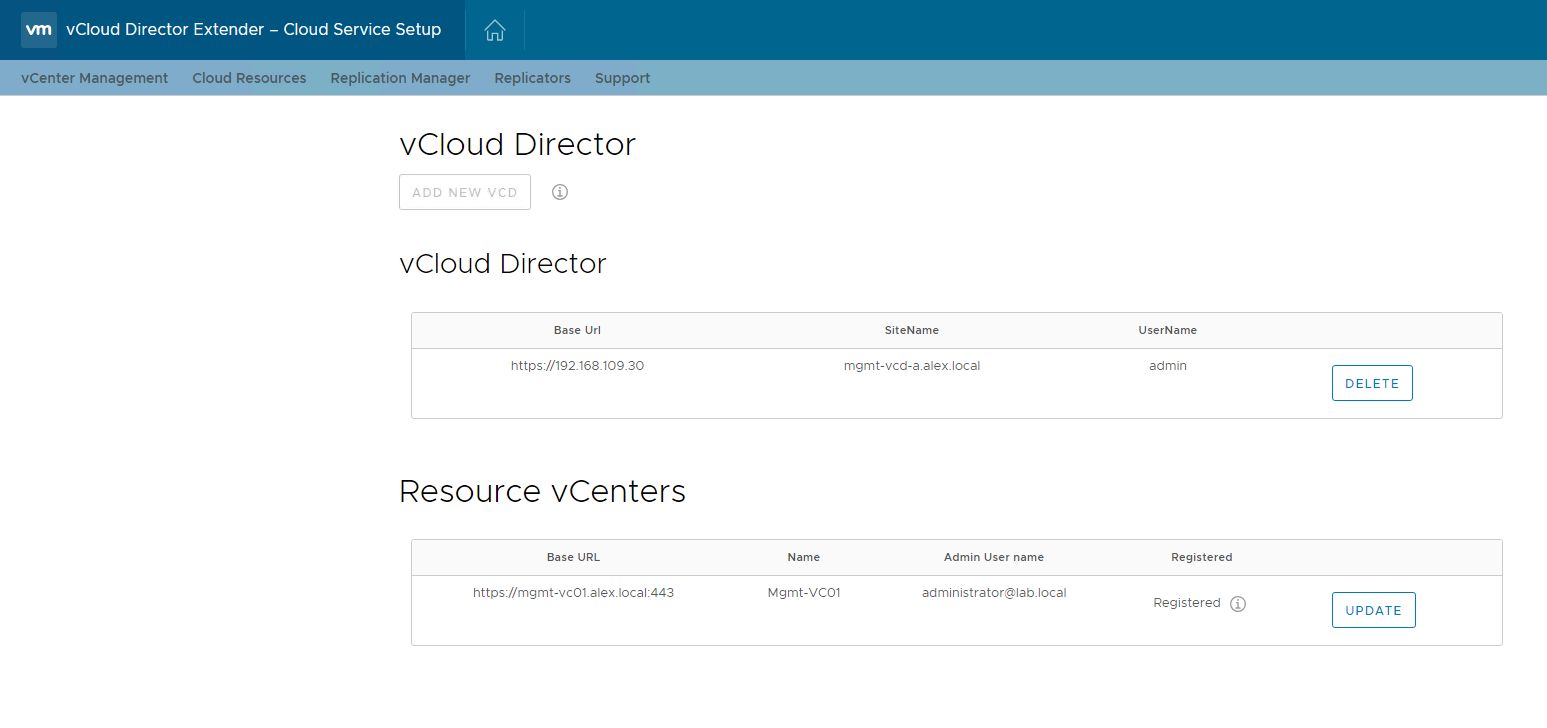Go to the Home icon page

pyautogui.click(x=494, y=30)
